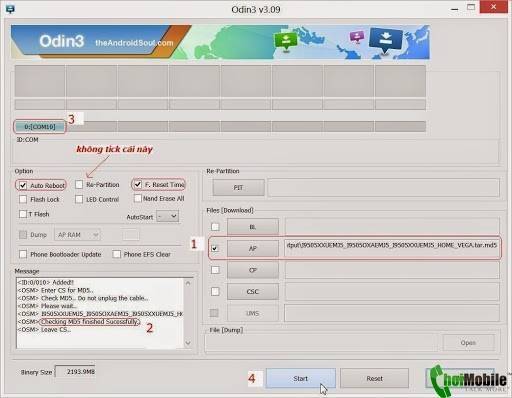
Task: Close the Odin3 window
Action: pyautogui.click(x=494, y=7)
